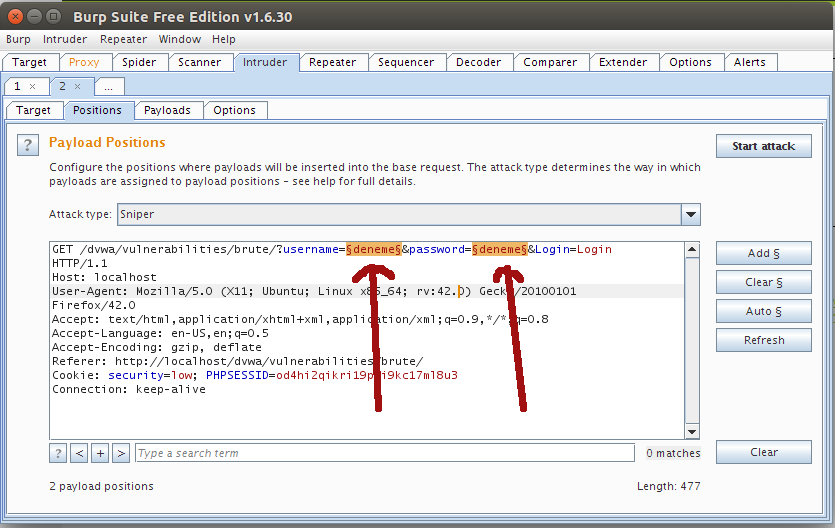Image resolution: width=835 pixels, height=528 pixels.
Task: Open the Payload Positions help icon
Action: point(28,145)
